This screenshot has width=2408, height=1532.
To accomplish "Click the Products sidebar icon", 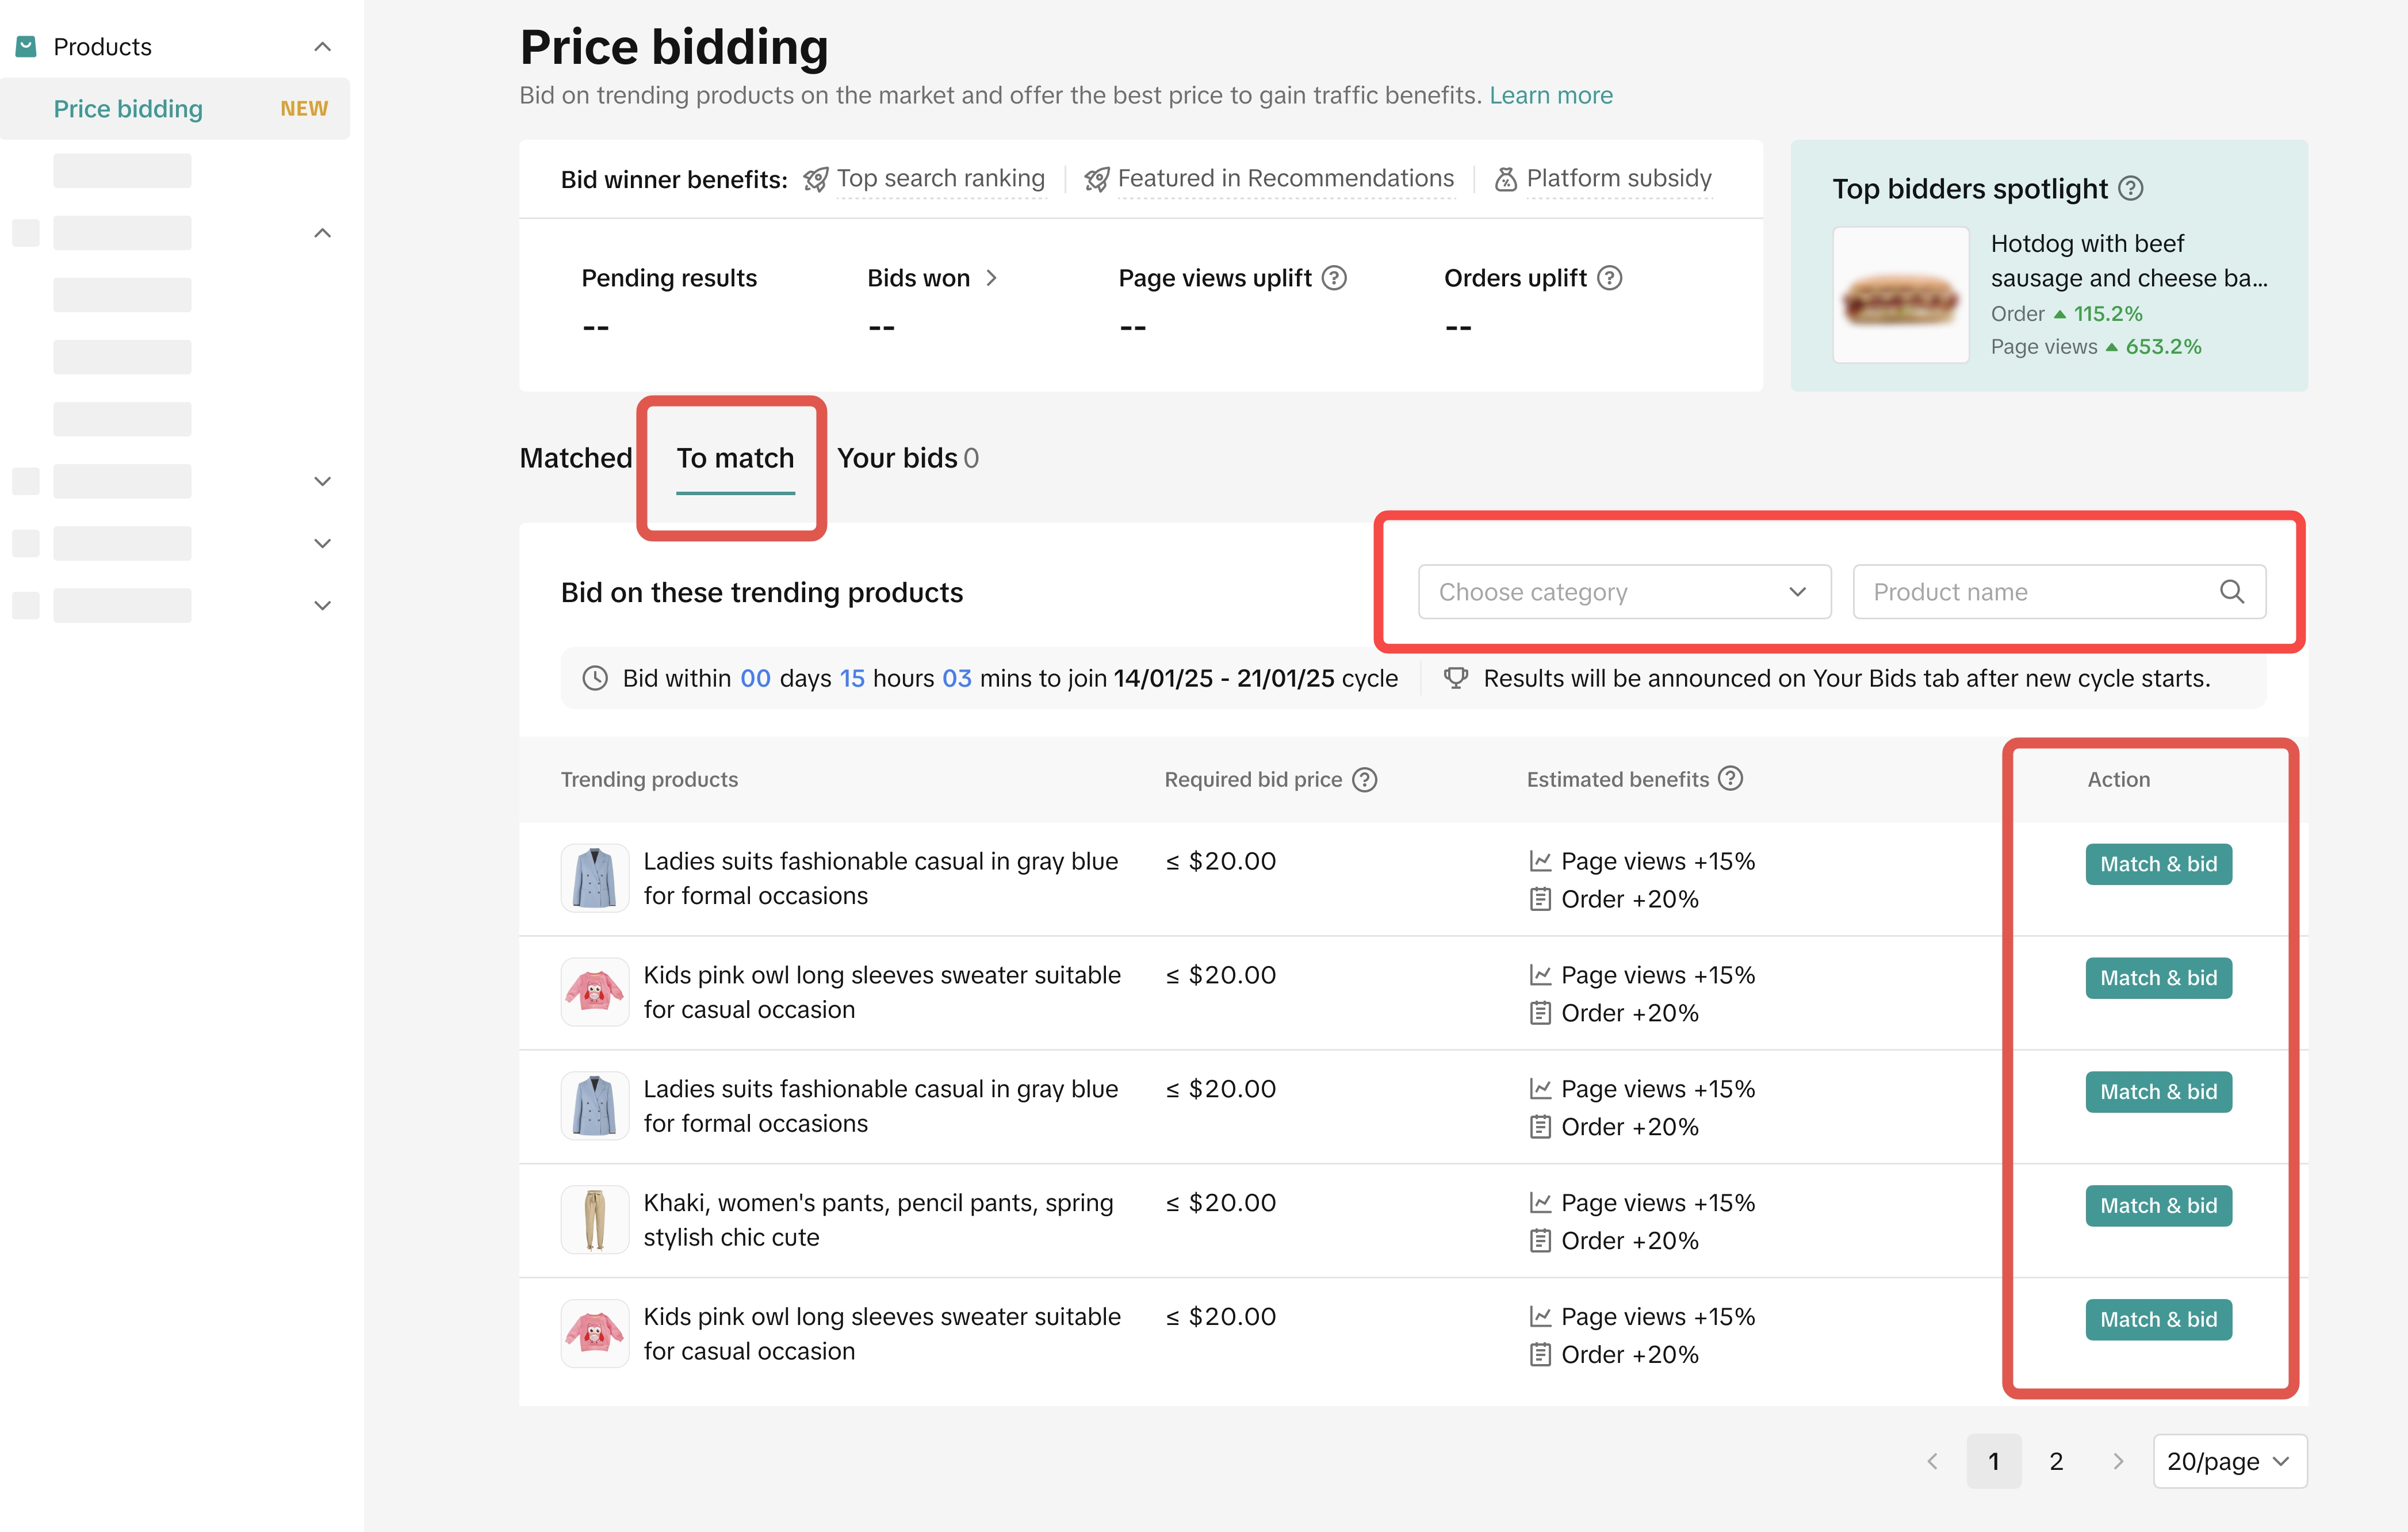I will coord(27,46).
